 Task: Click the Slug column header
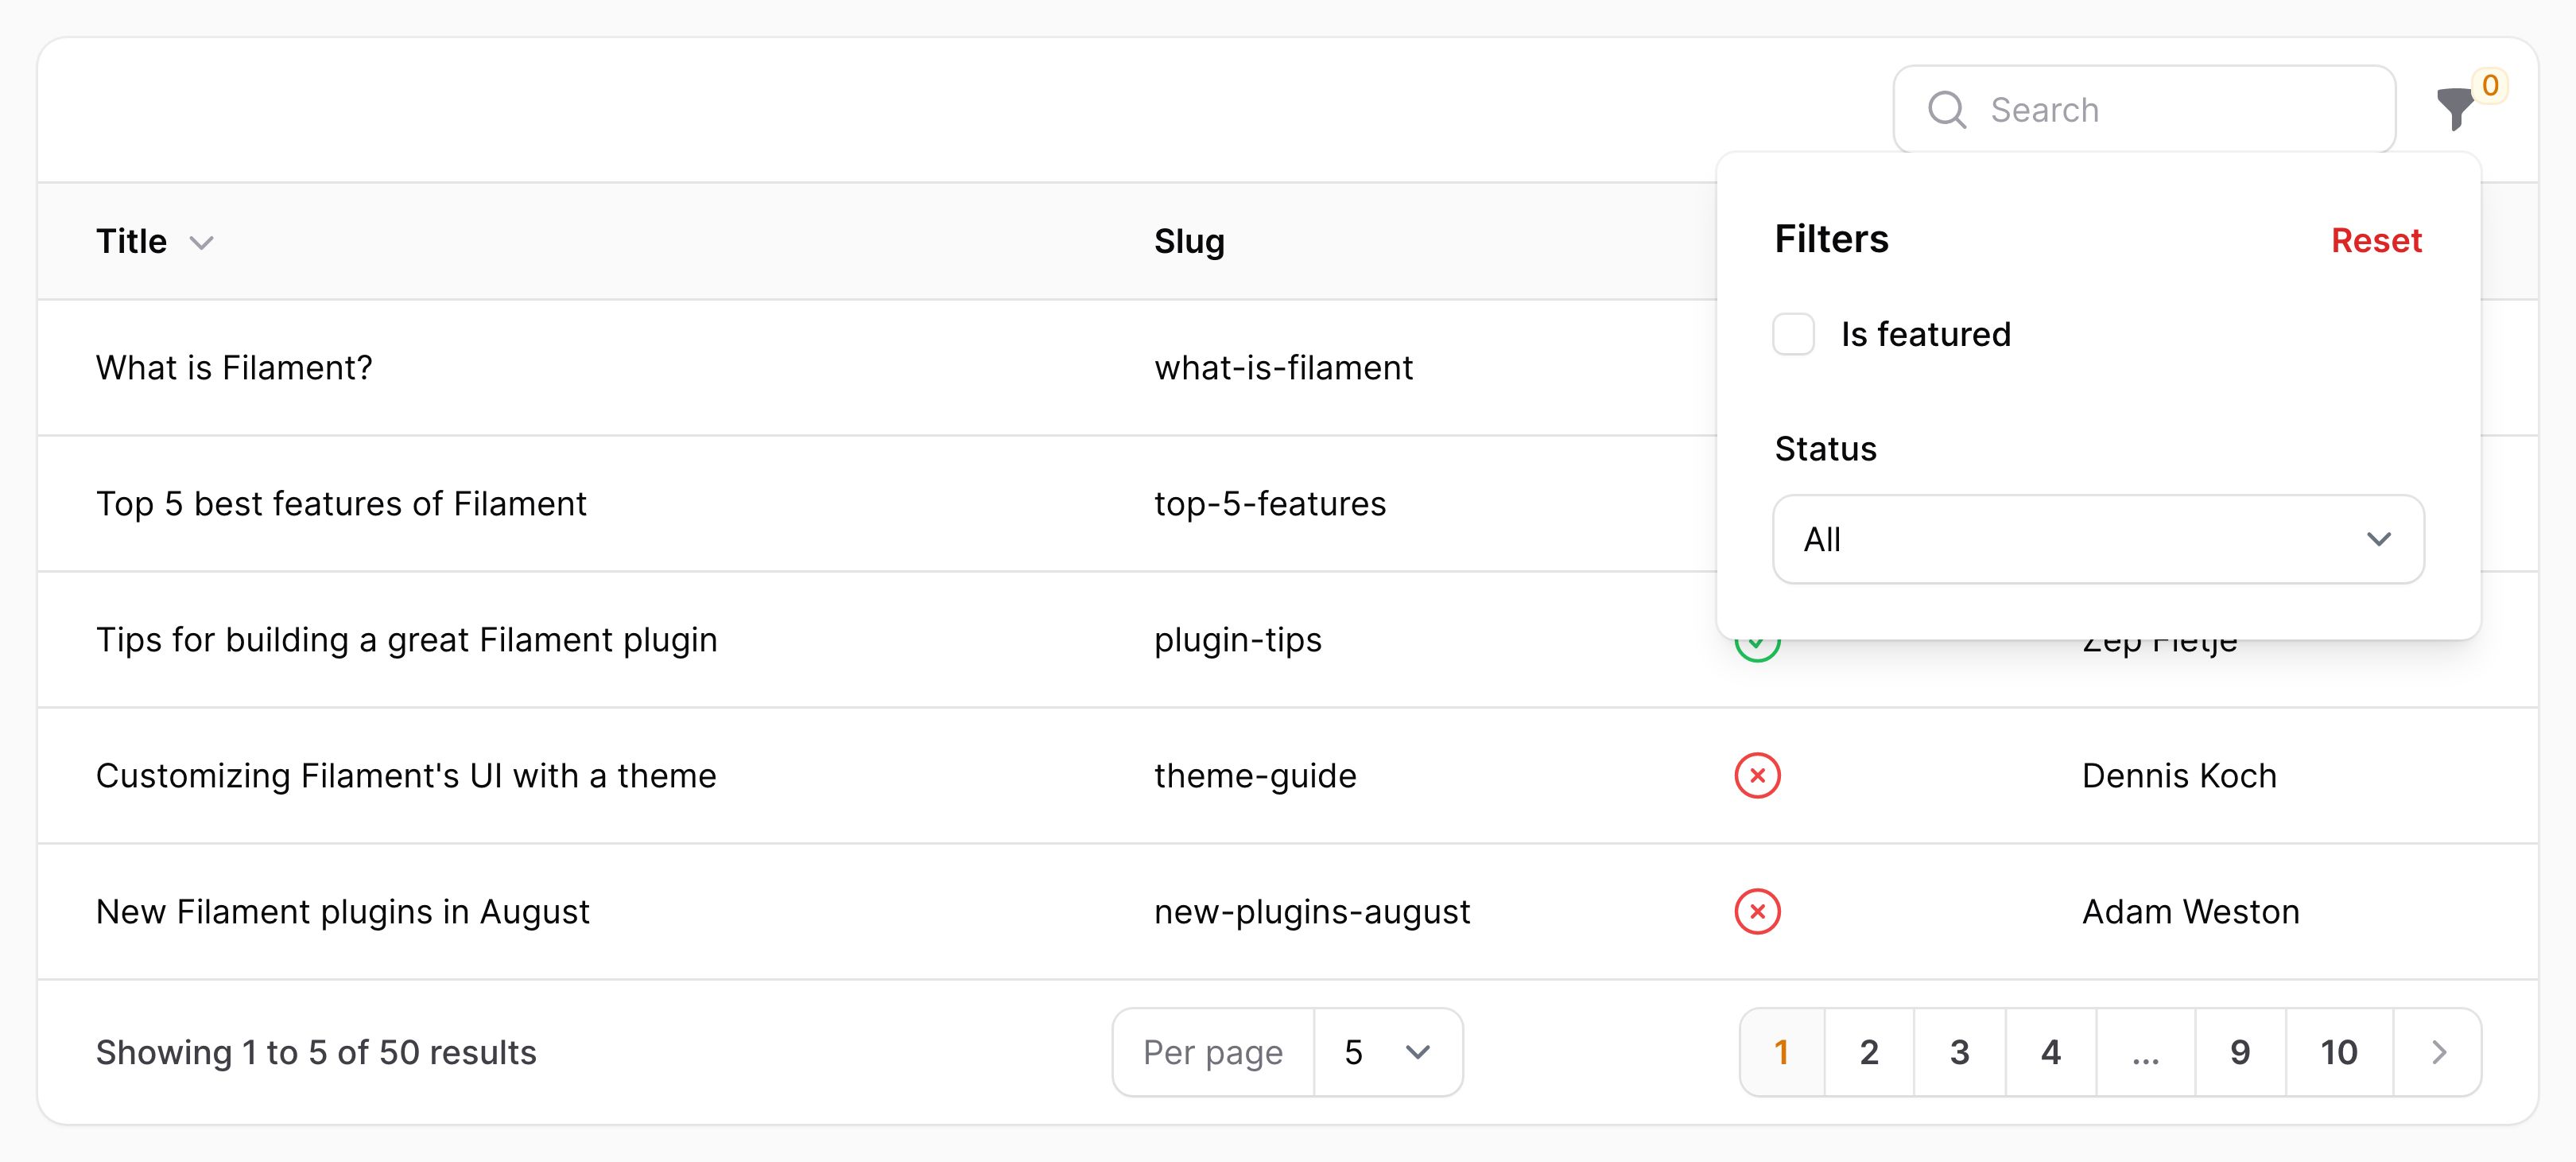[x=1189, y=241]
